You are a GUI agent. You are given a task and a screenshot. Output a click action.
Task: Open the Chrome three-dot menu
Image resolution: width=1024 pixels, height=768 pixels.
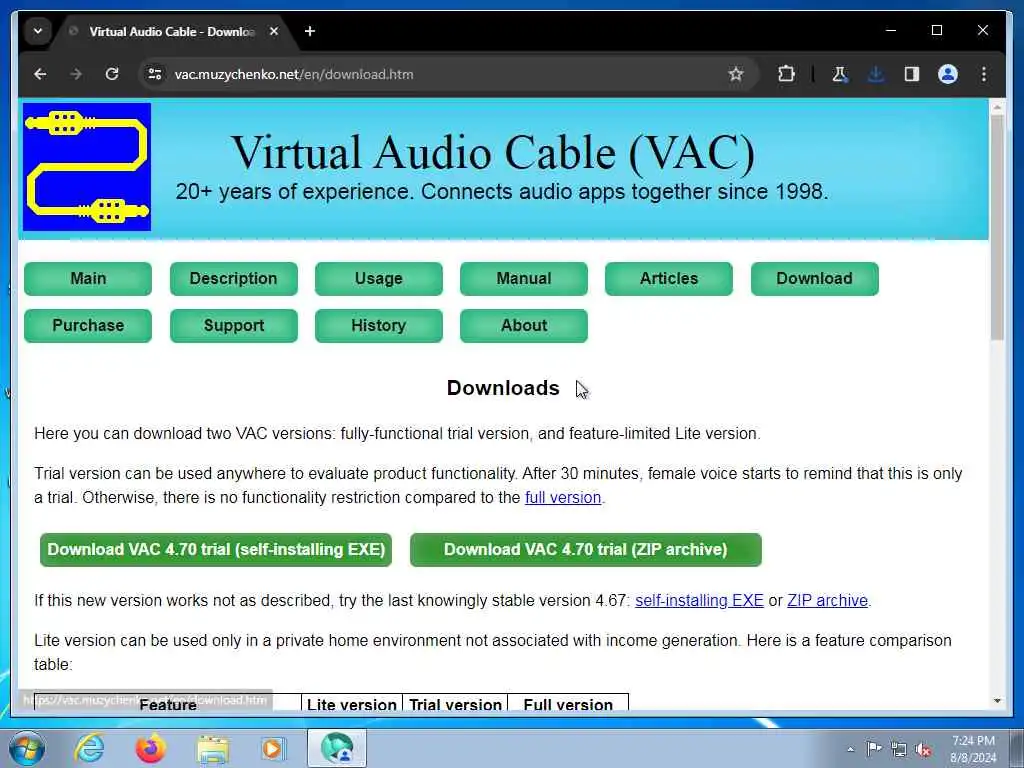[984, 74]
